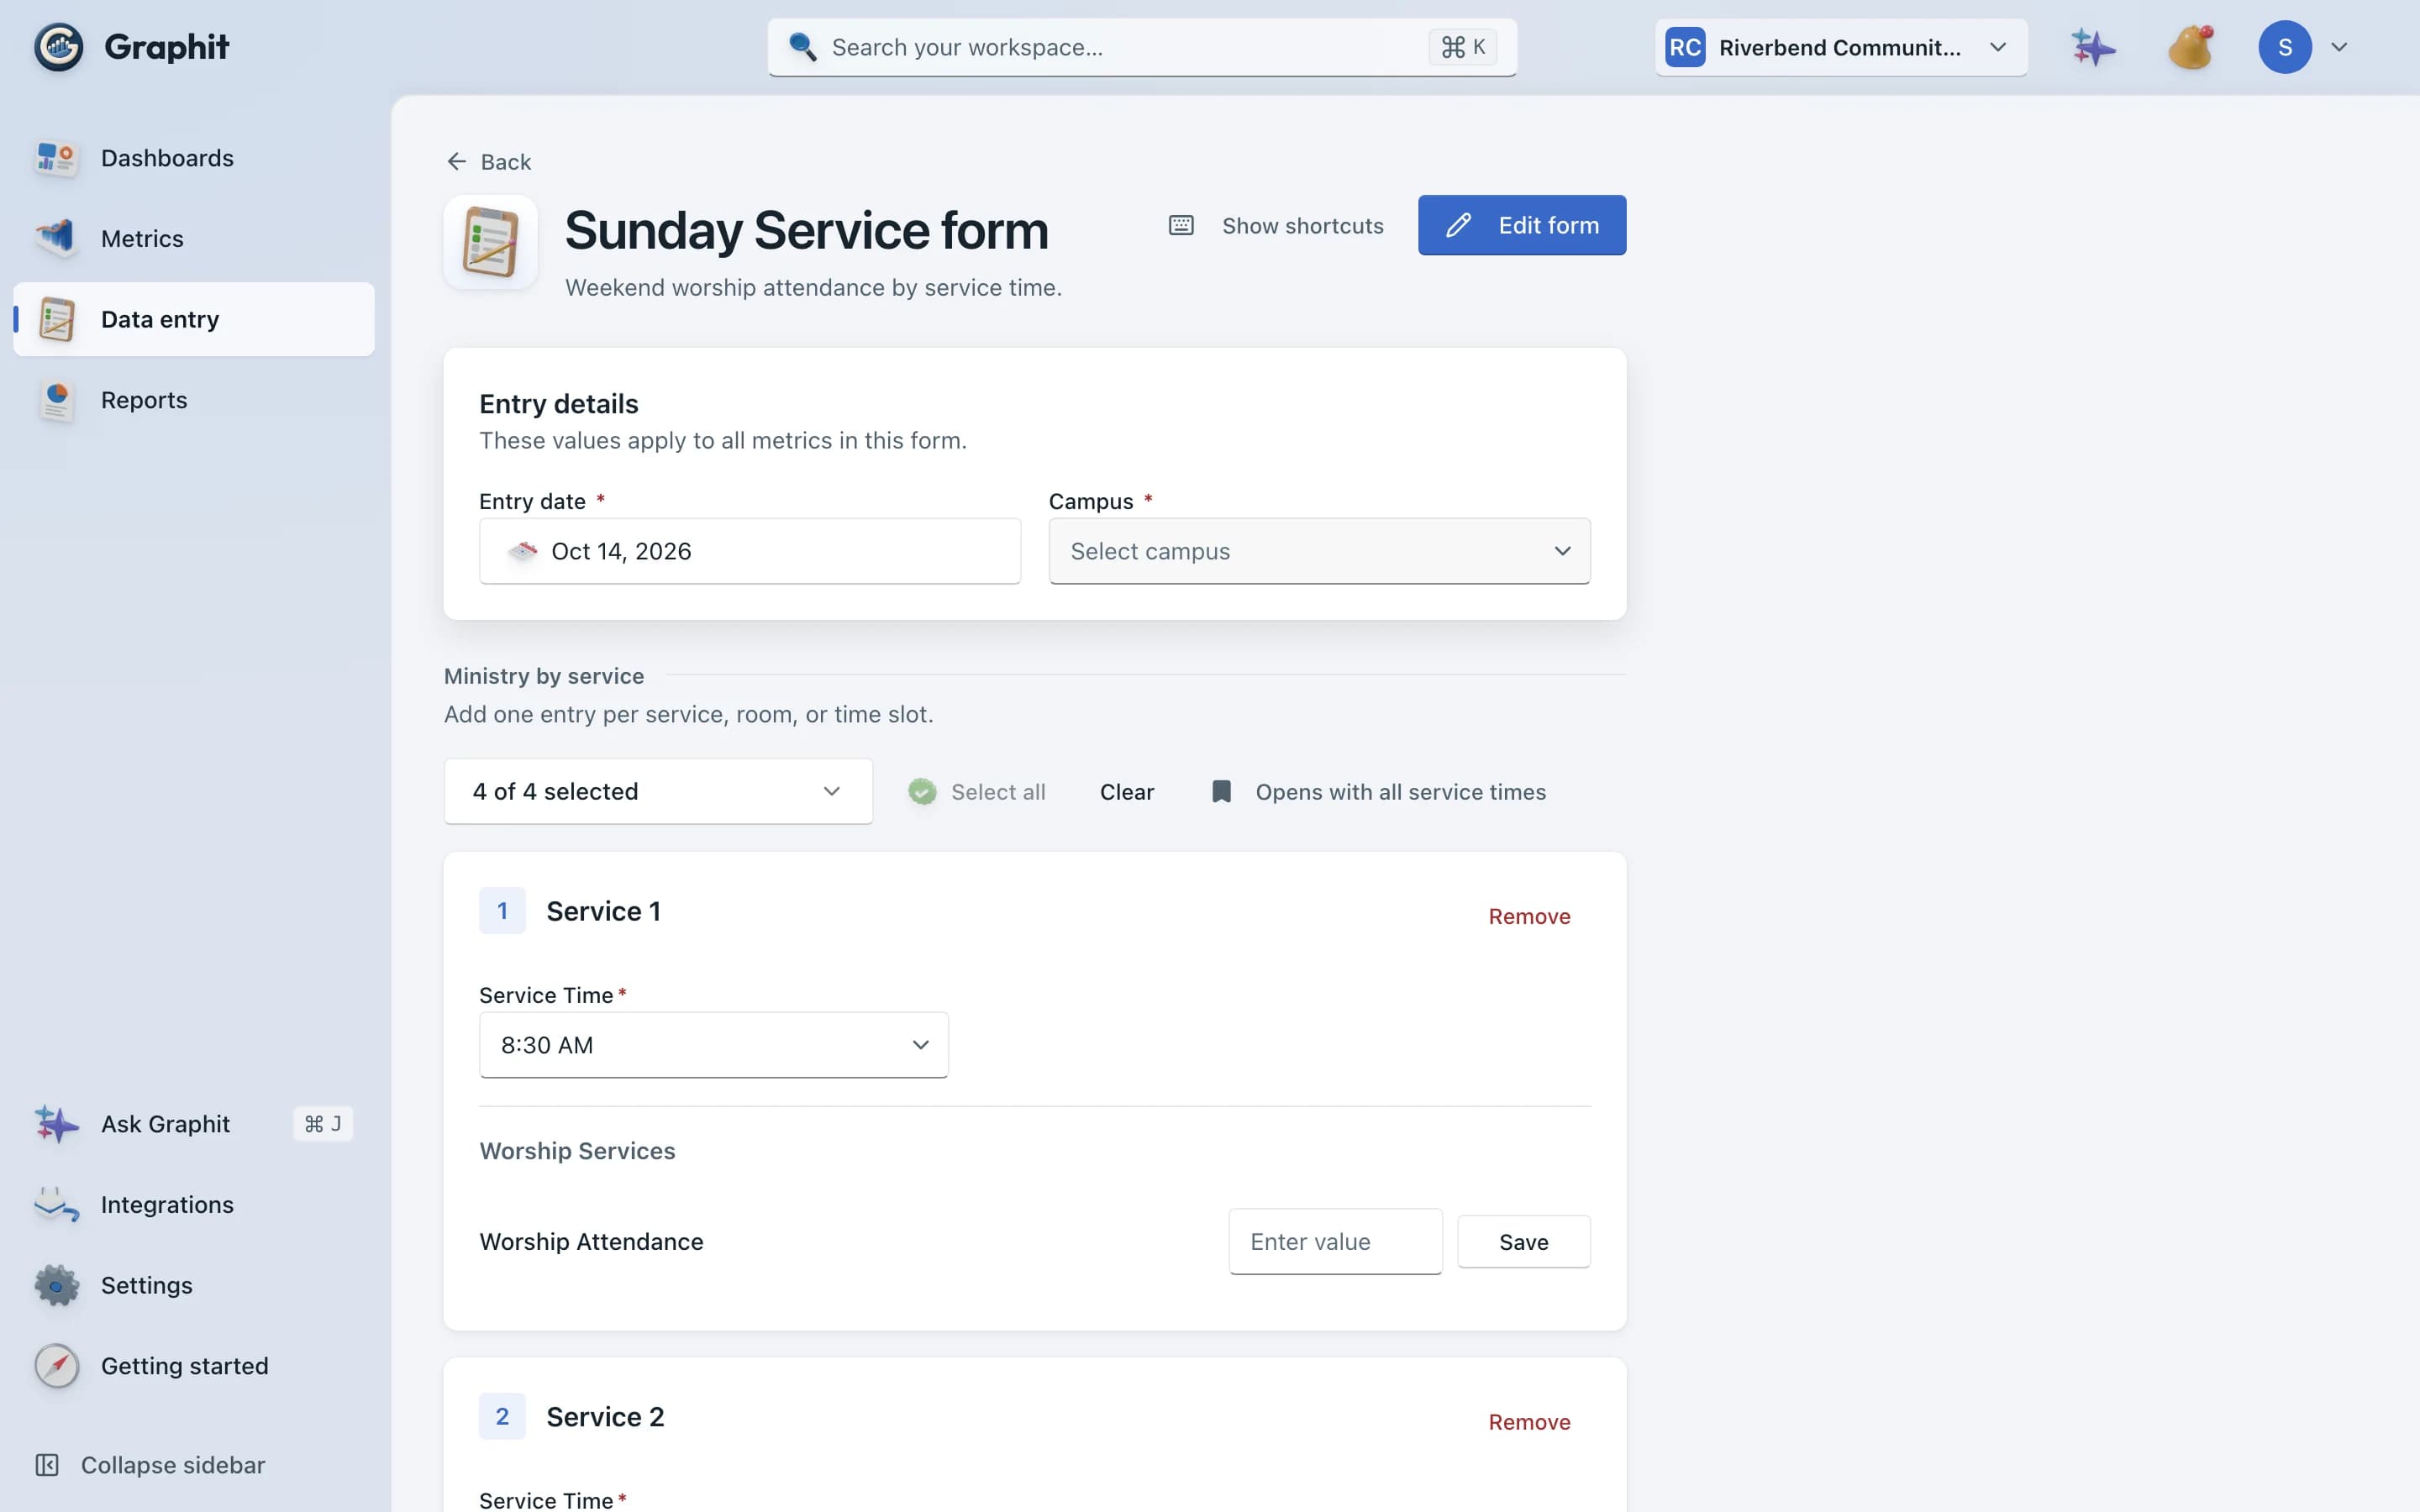Open the Entry date picker

(x=750, y=551)
